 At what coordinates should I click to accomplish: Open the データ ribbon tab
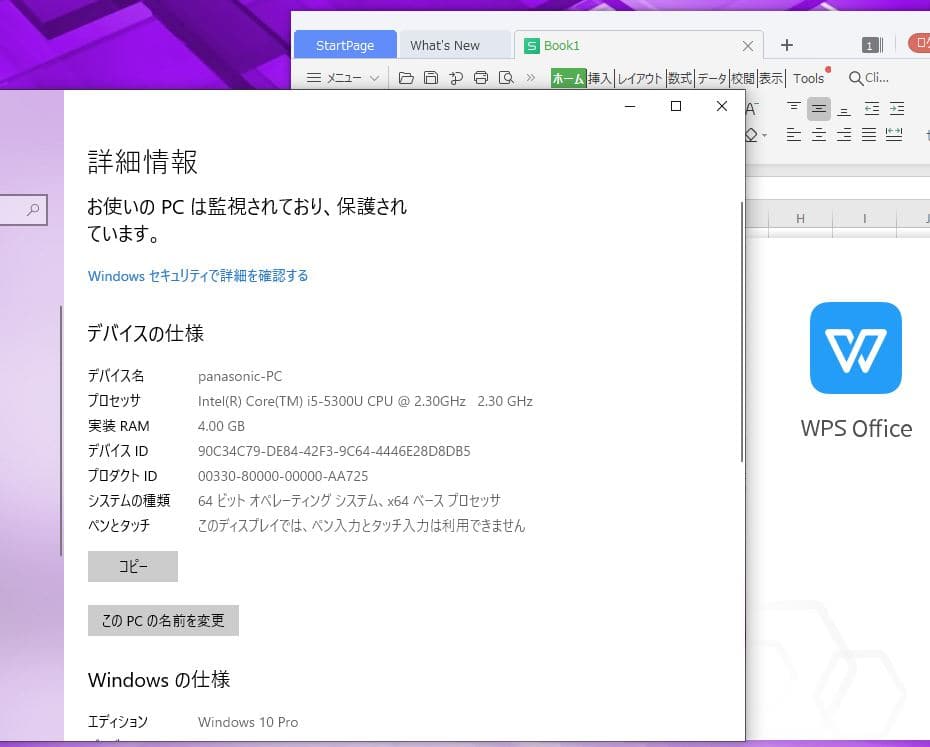[x=712, y=78]
